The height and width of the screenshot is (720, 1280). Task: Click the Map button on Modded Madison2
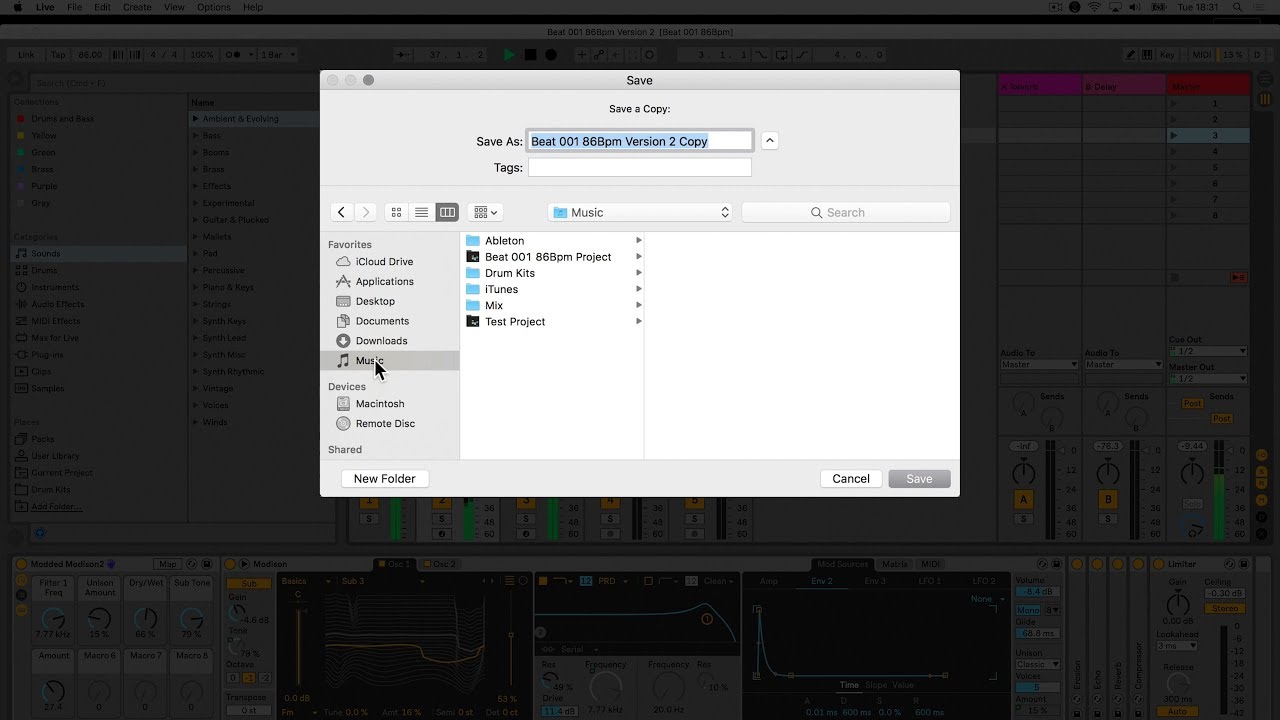point(167,565)
